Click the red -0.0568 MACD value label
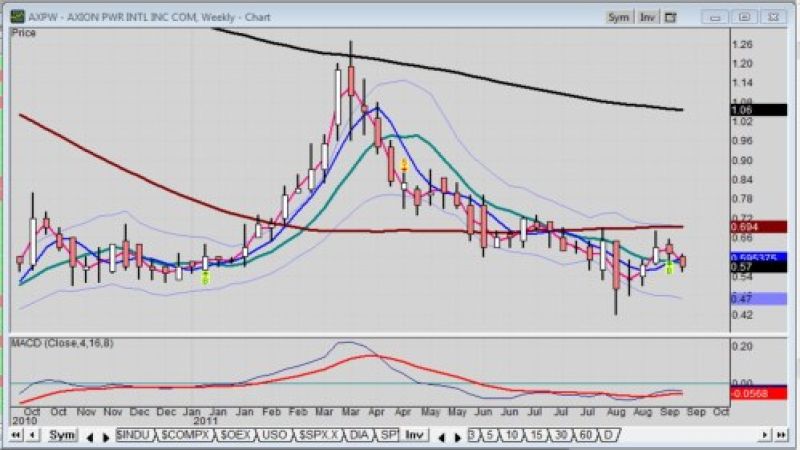800x450 pixels. tap(759, 393)
